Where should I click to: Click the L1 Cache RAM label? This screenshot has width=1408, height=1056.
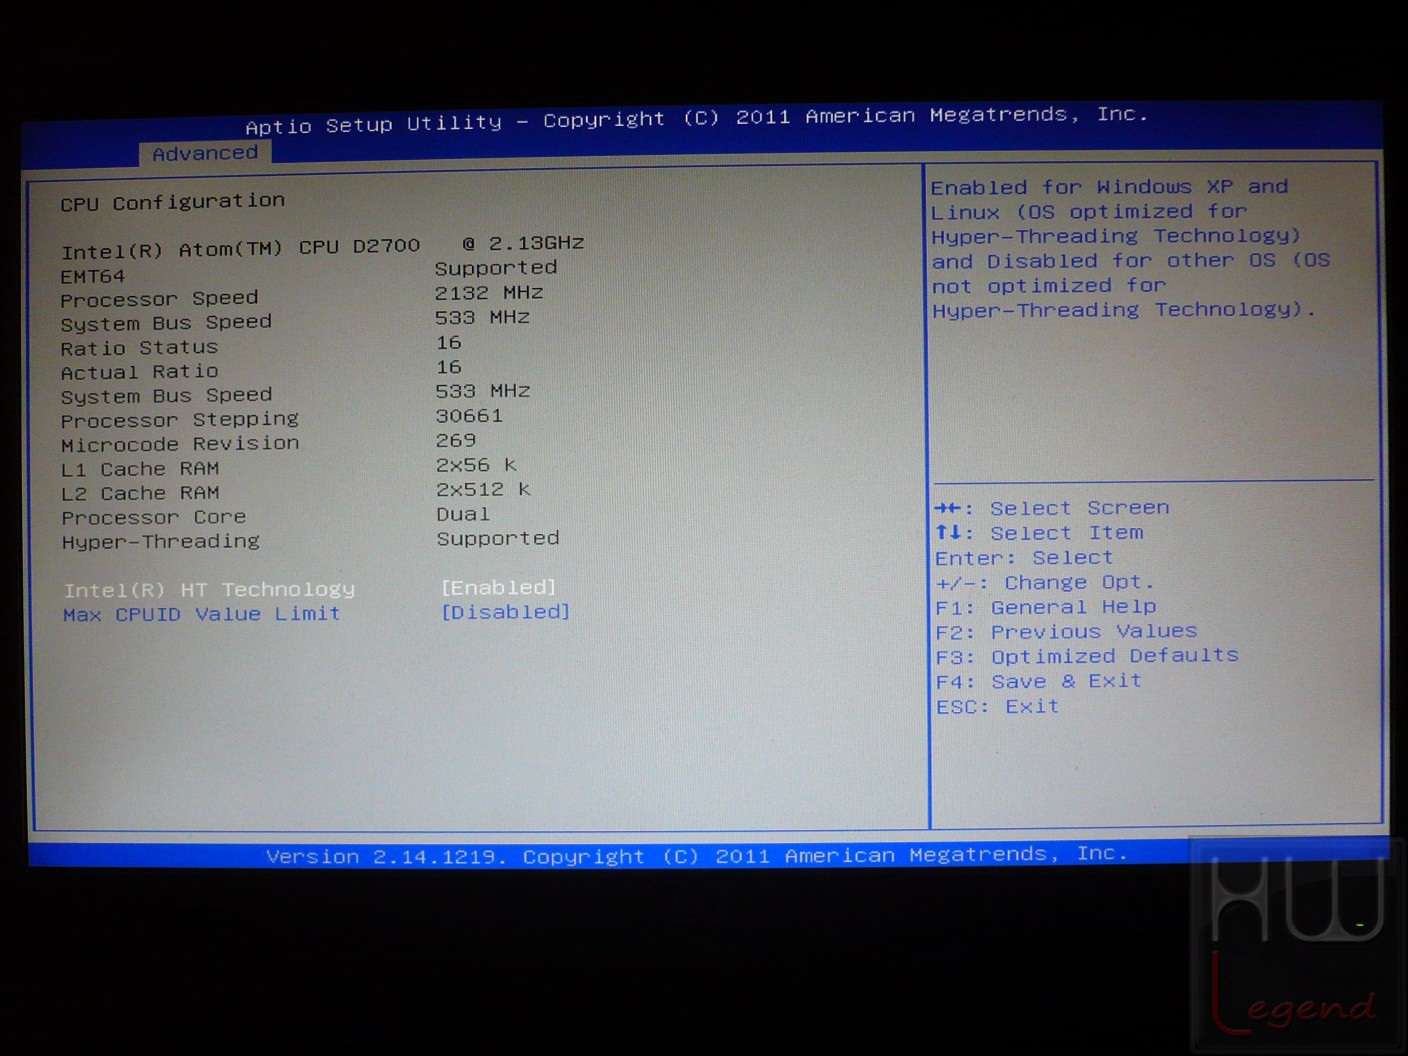(x=140, y=469)
